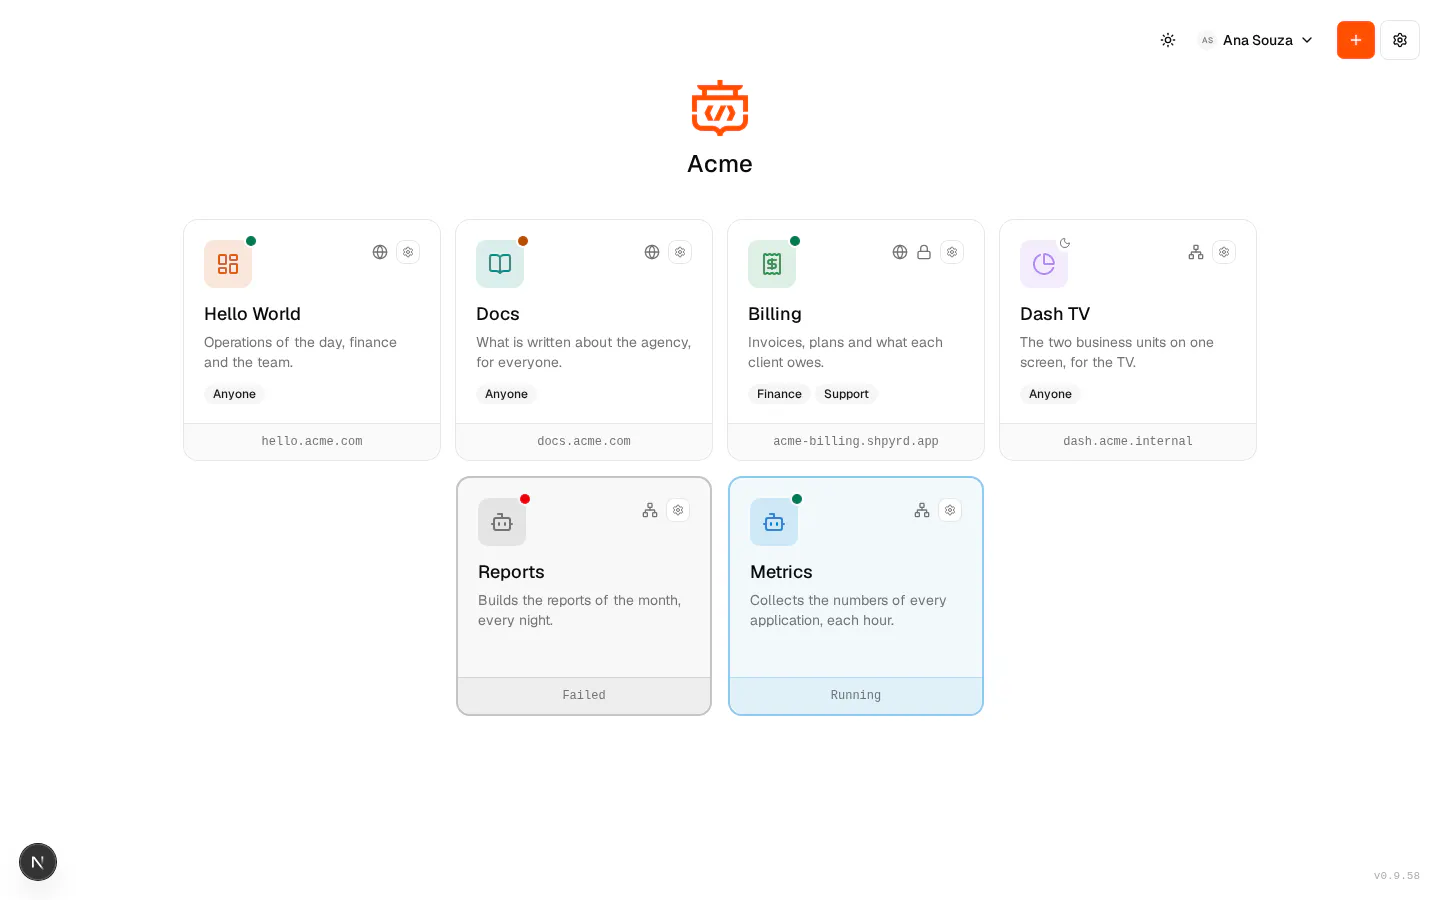Click the Finance tag on Billing
The height and width of the screenshot is (900, 1440).
(x=779, y=394)
